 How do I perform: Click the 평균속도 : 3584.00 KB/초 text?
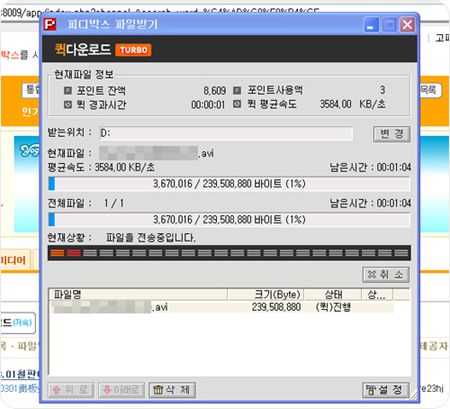pyautogui.click(x=101, y=167)
